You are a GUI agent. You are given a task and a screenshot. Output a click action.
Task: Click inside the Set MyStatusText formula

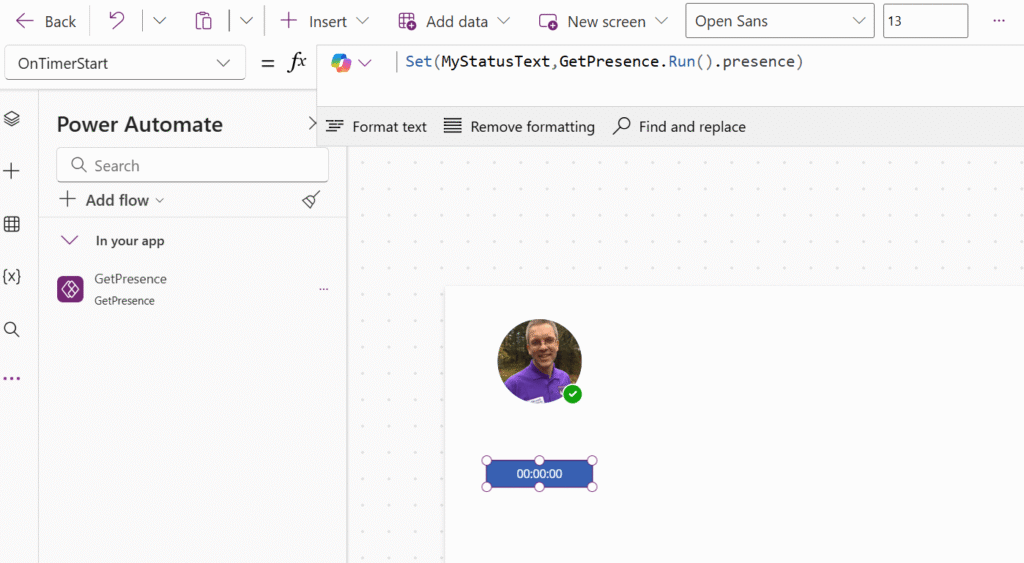(x=604, y=61)
